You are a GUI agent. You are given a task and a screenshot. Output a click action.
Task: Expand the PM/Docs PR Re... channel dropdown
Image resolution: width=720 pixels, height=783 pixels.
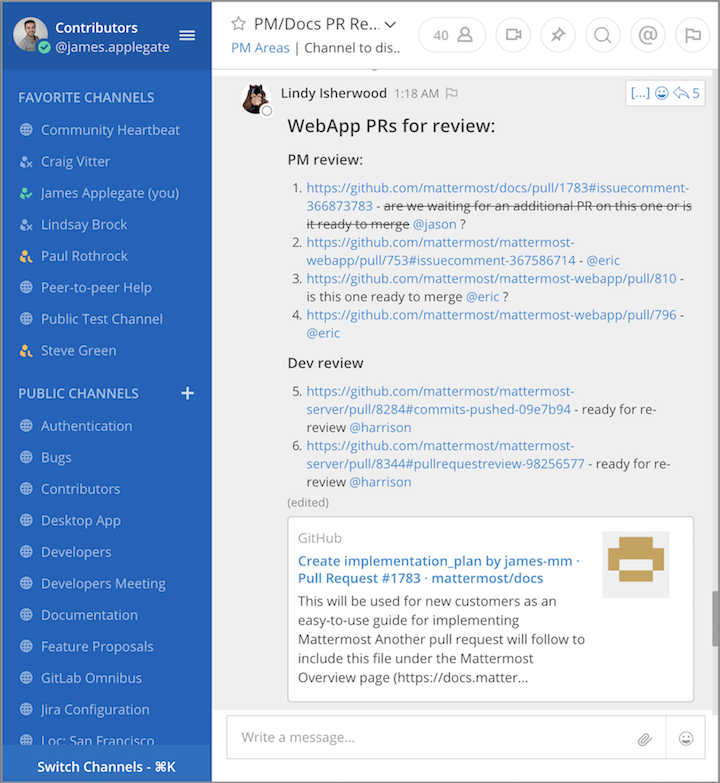[x=390, y=24]
